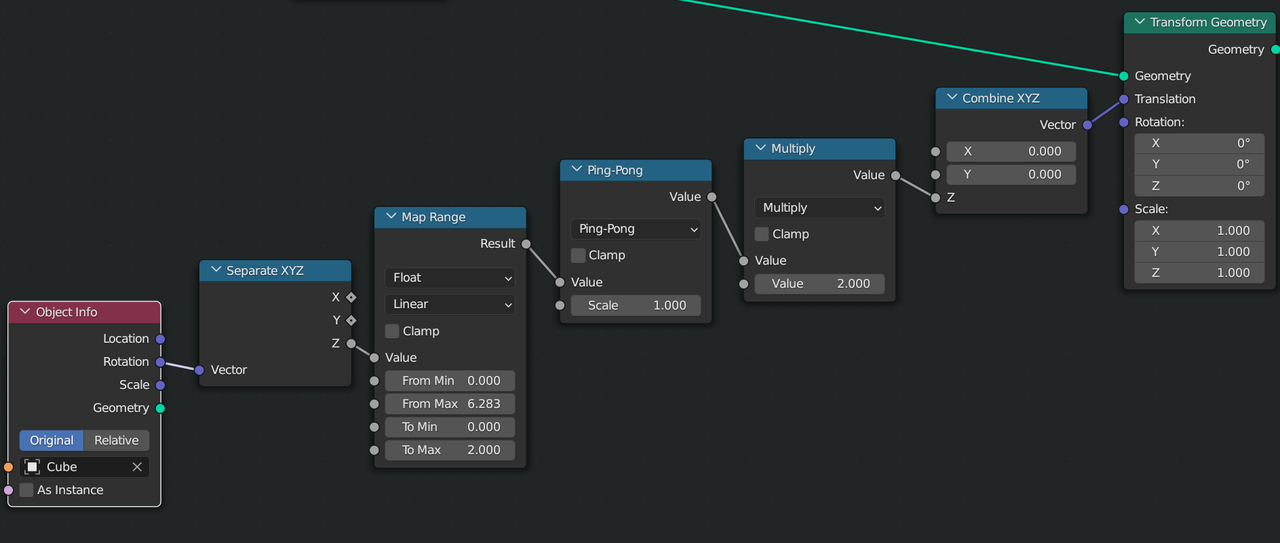Click the Separate XYZ Vector input socket
Image resolution: width=1280 pixels, height=543 pixels.
(200, 370)
